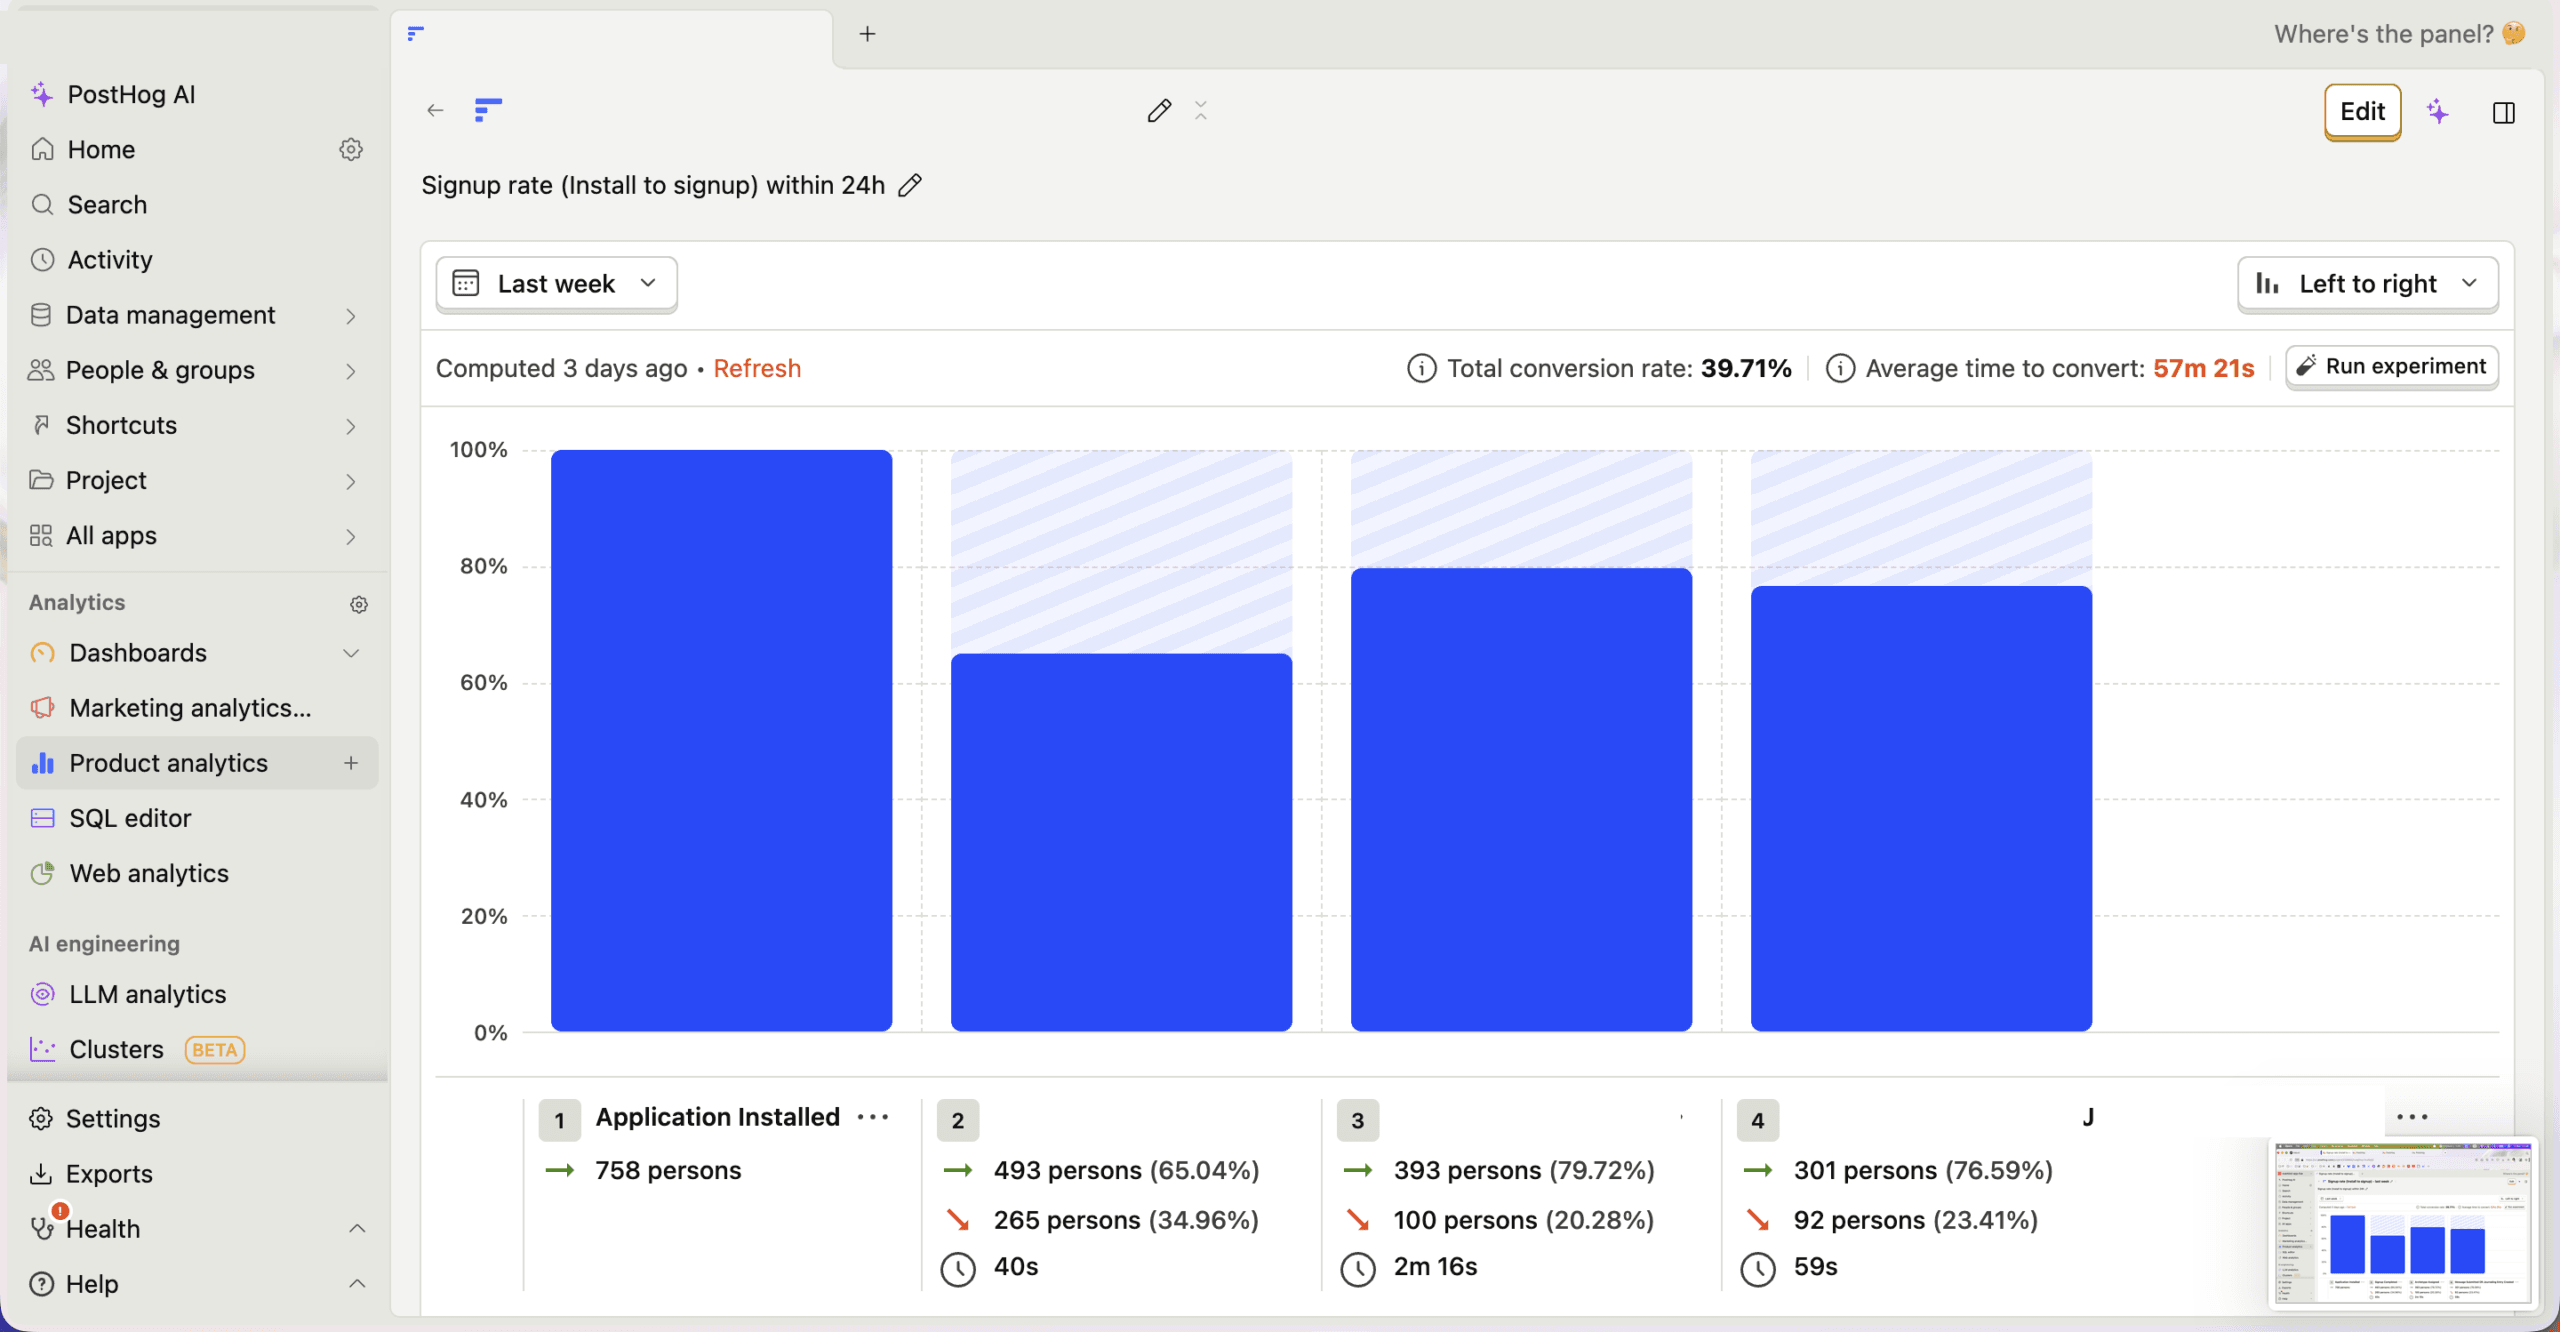Screen dimensions: 2560x1332
Task: Open the new tab plus button
Action: [867, 34]
